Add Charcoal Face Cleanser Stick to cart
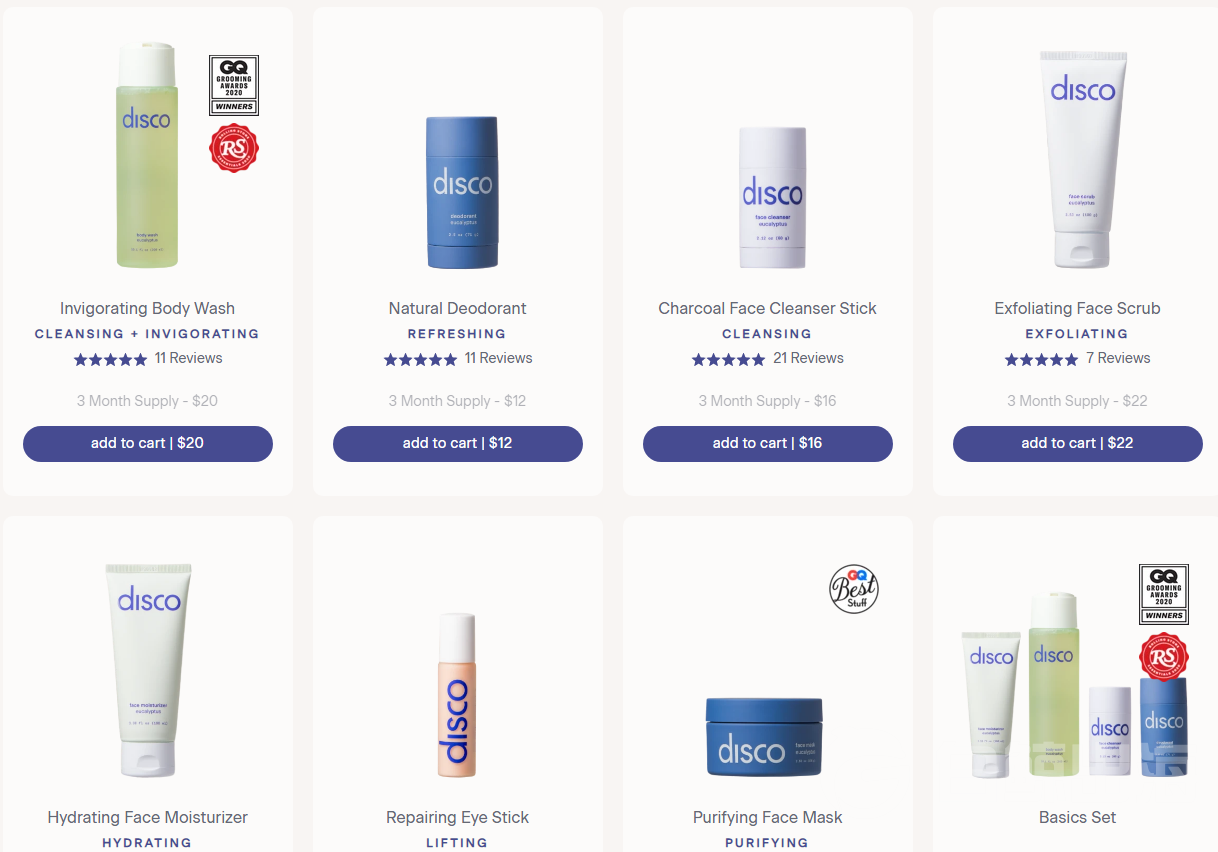This screenshot has height=852, width=1218. (x=767, y=443)
